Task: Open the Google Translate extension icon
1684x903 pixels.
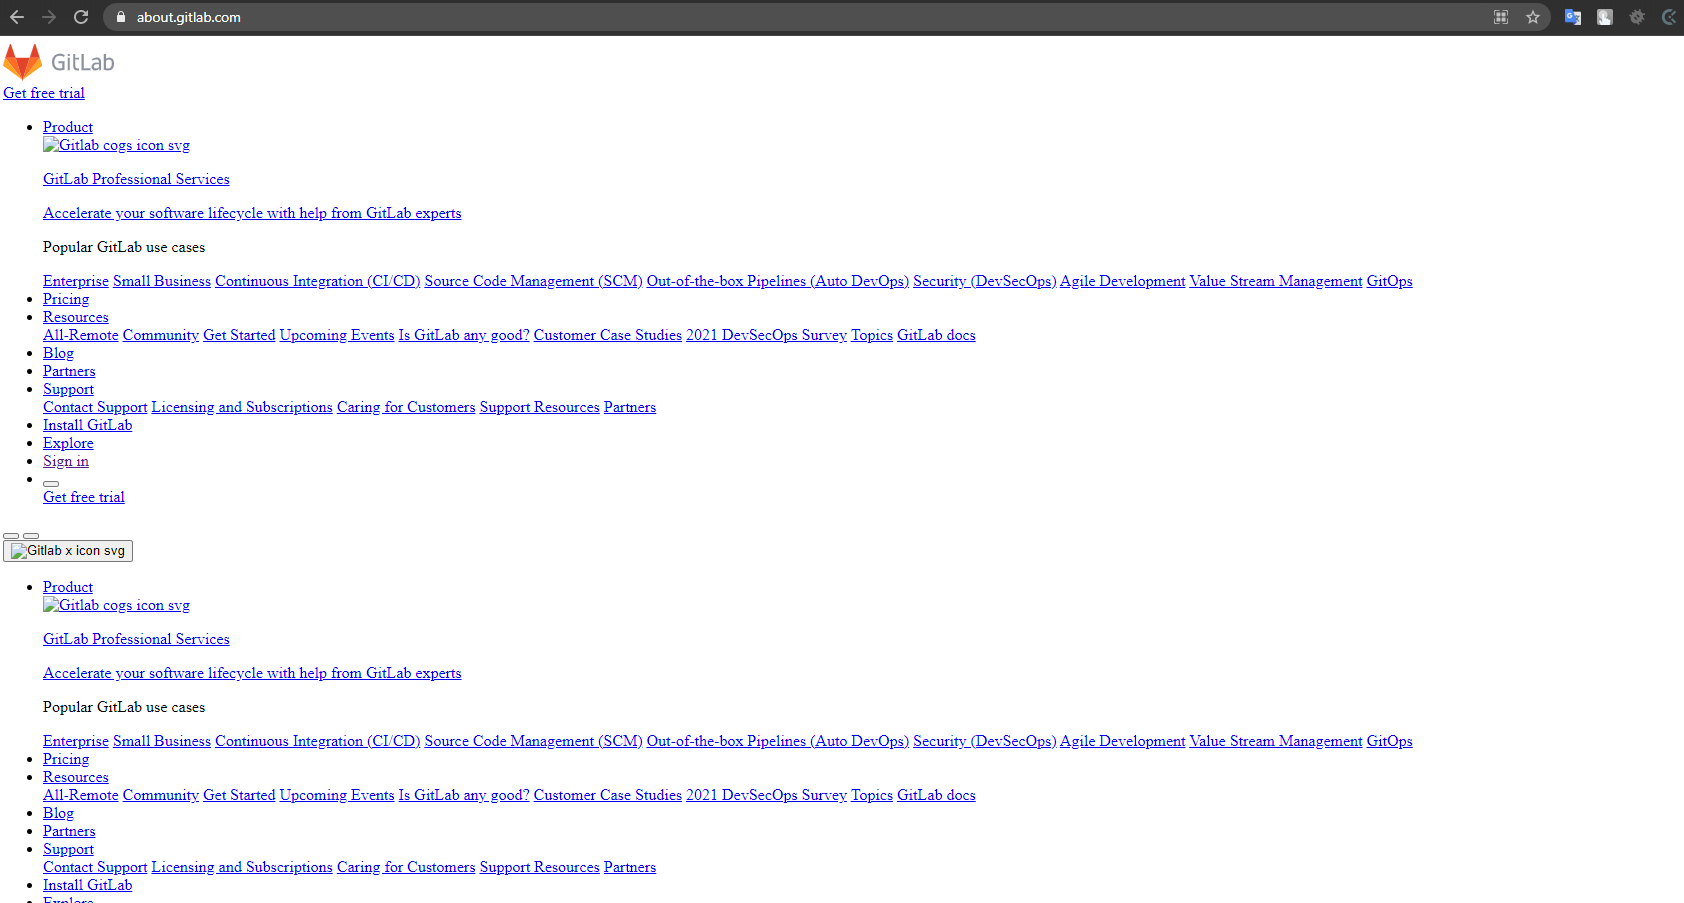Action: [x=1573, y=17]
